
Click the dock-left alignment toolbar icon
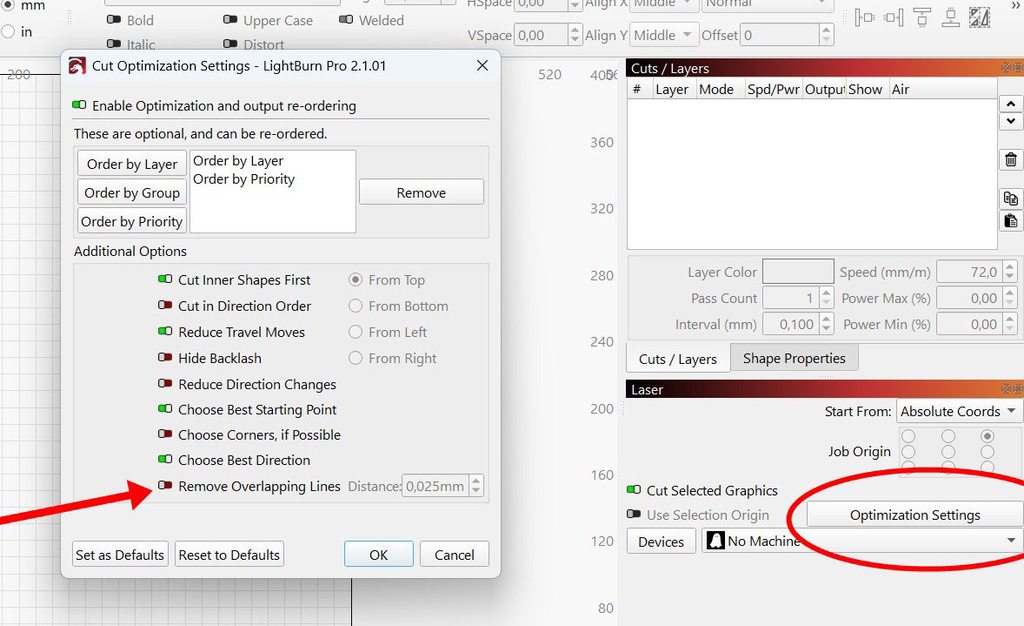[865, 18]
